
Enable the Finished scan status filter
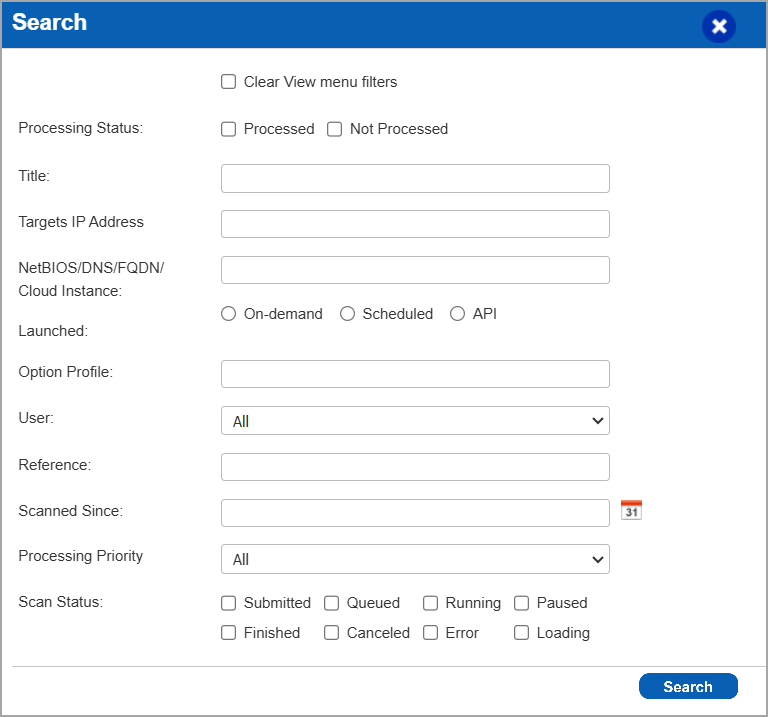[229, 633]
